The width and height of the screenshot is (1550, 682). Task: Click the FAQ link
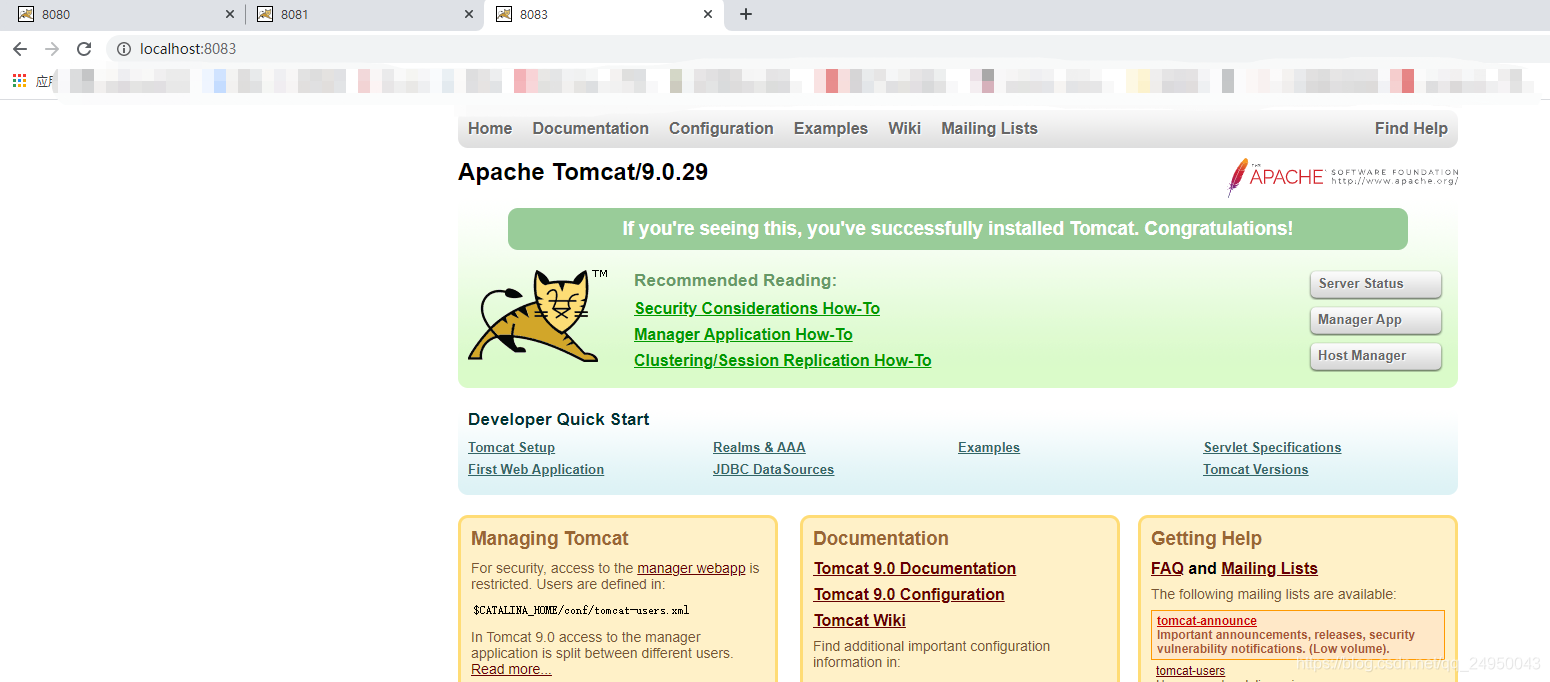click(x=1167, y=568)
